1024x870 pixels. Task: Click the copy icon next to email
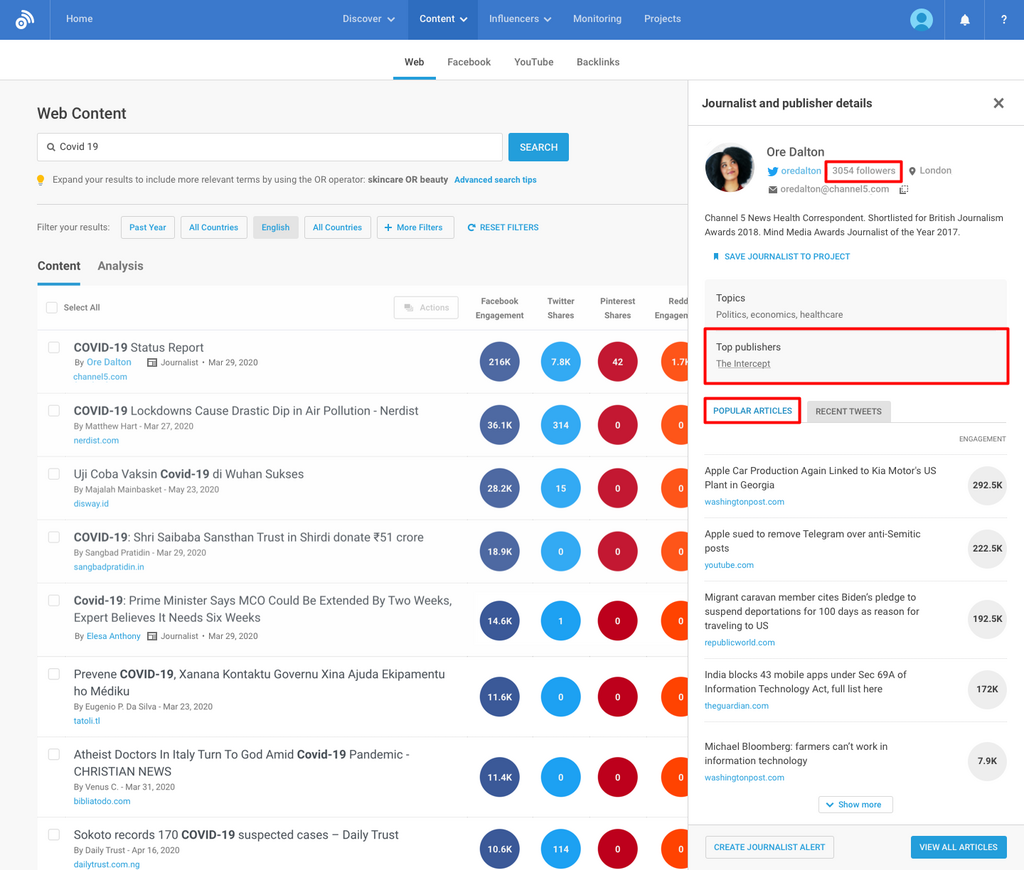click(x=903, y=189)
